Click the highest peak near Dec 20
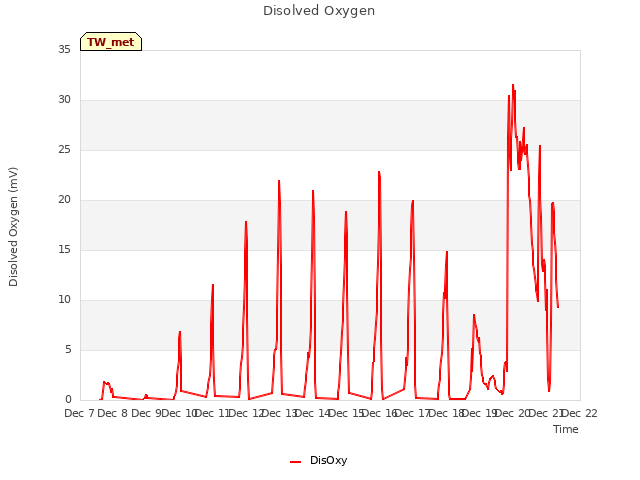640x480 pixels. point(513,85)
